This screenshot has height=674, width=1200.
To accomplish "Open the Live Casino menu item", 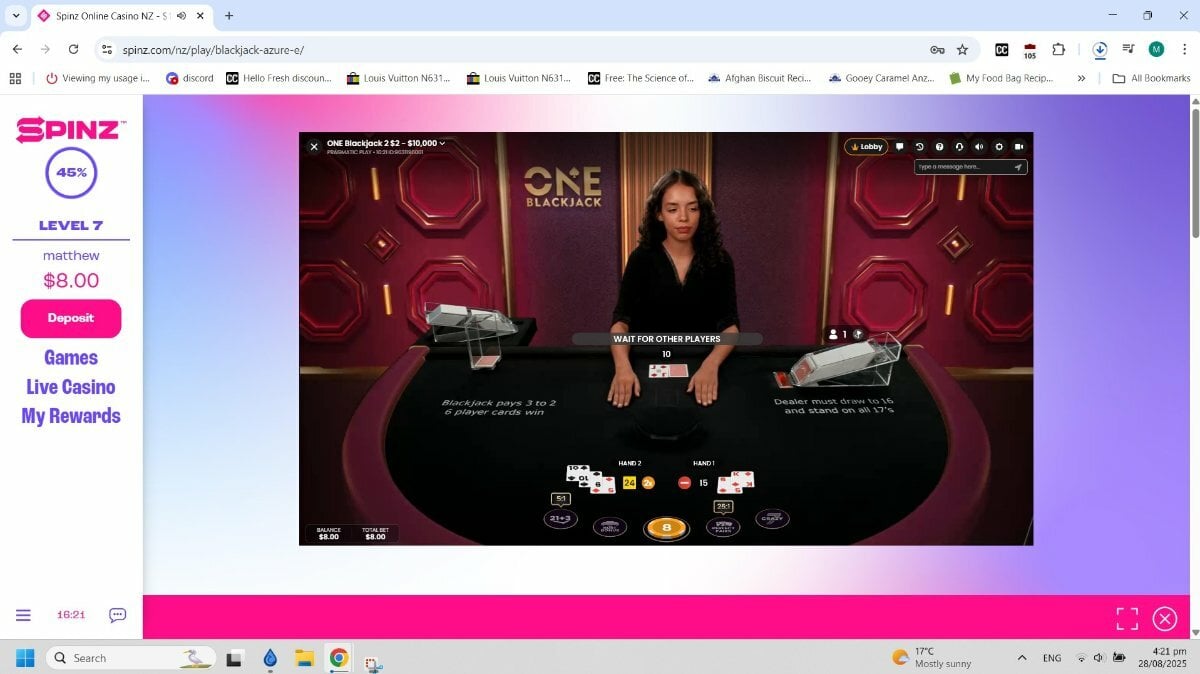I will point(71,387).
